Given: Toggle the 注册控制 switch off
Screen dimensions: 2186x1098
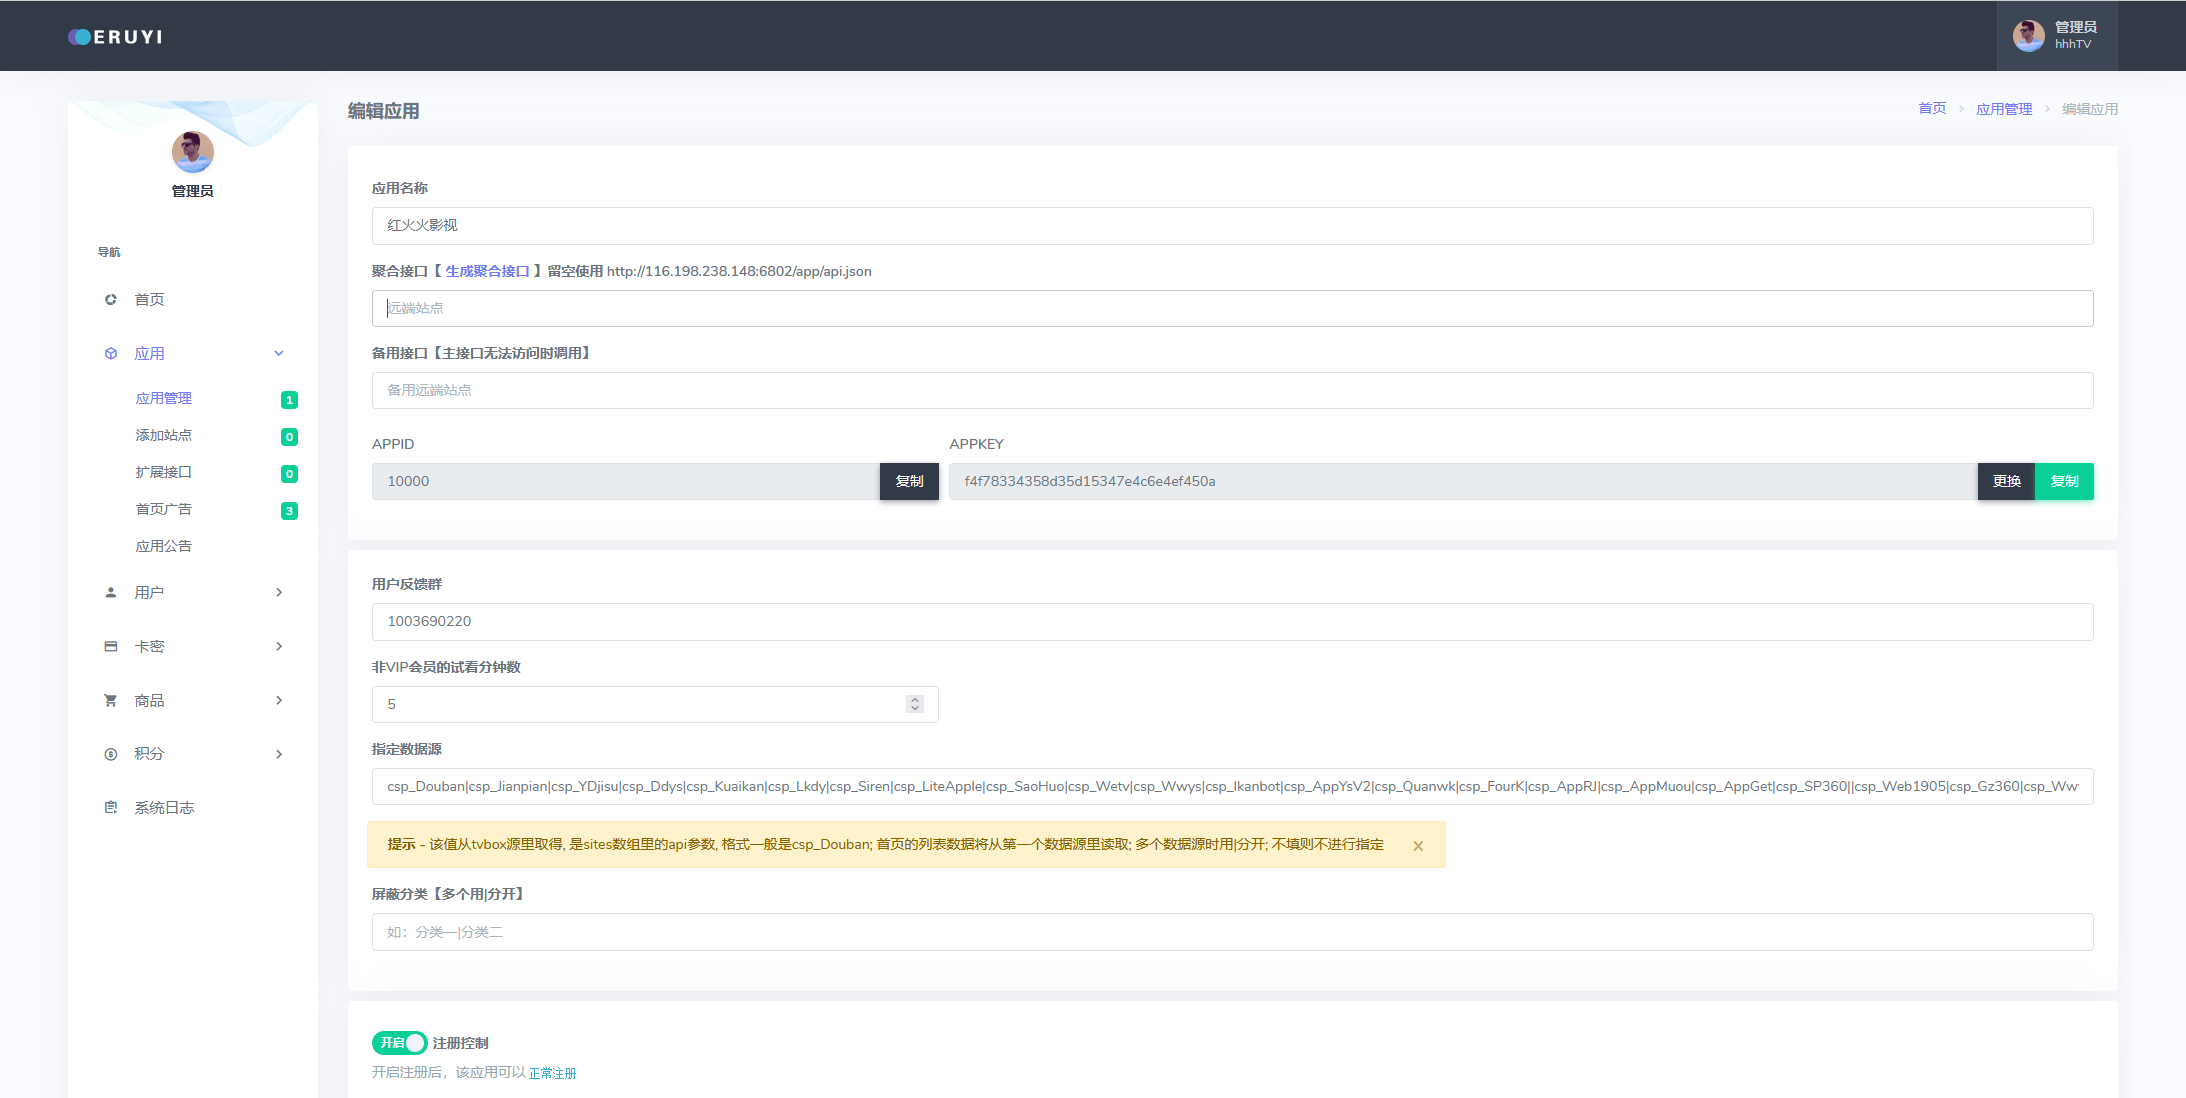Looking at the screenshot, I should (399, 1043).
